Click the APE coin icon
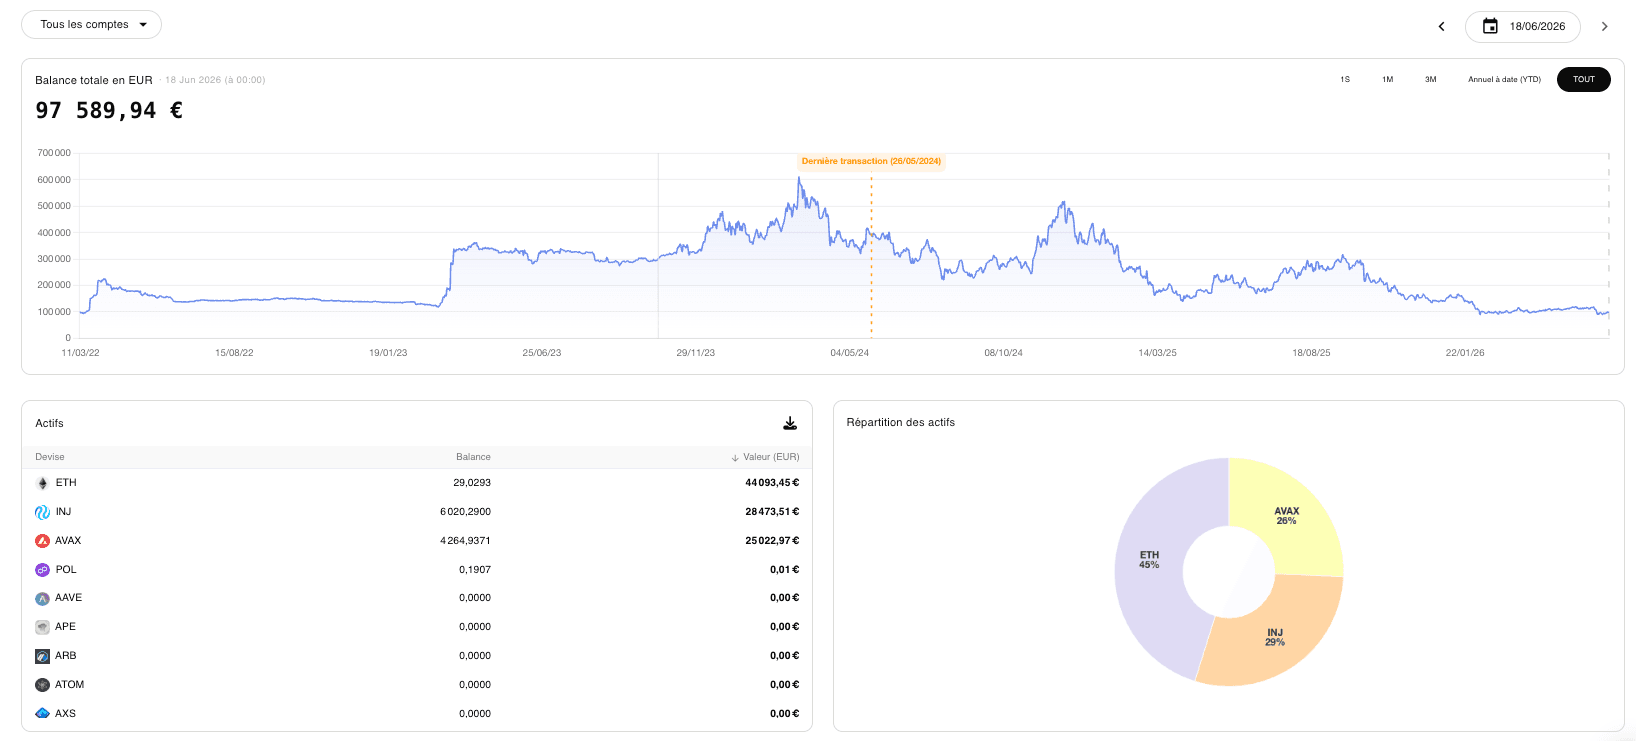Viewport: 1636px width, 741px height. (x=42, y=627)
